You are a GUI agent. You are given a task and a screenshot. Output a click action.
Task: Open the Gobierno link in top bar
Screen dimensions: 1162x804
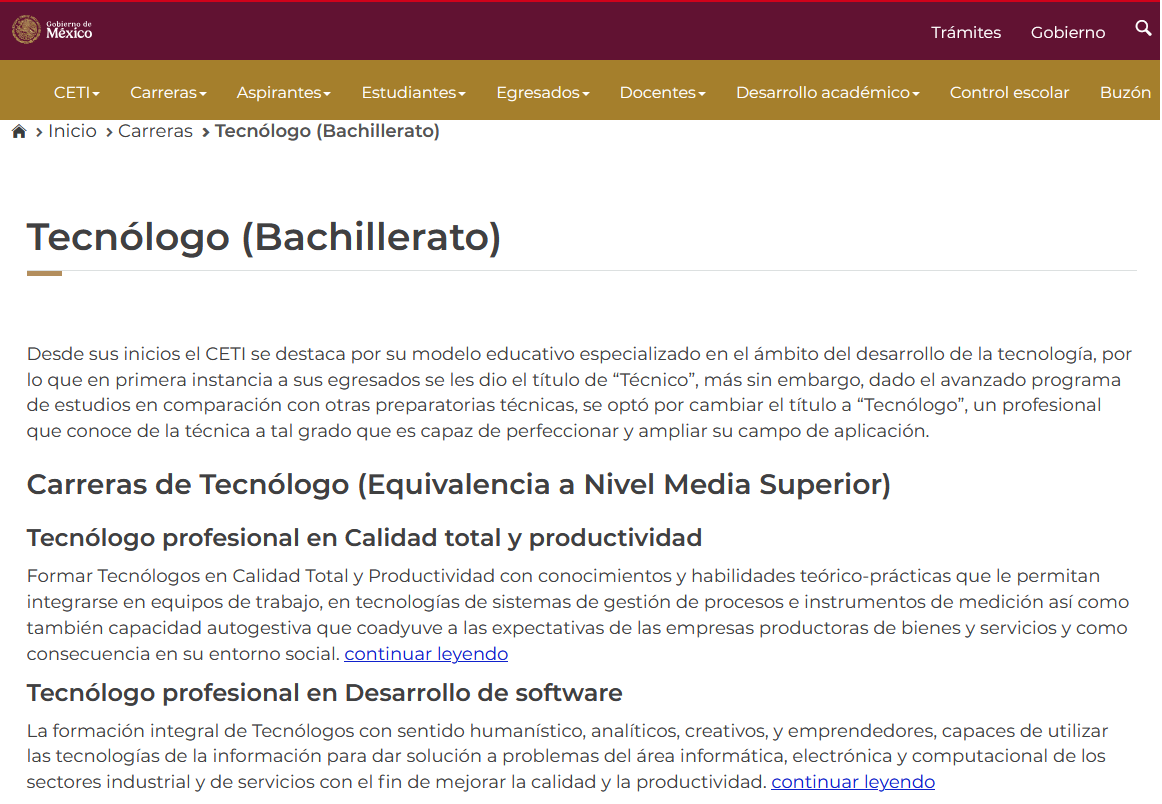click(1068, 33)
